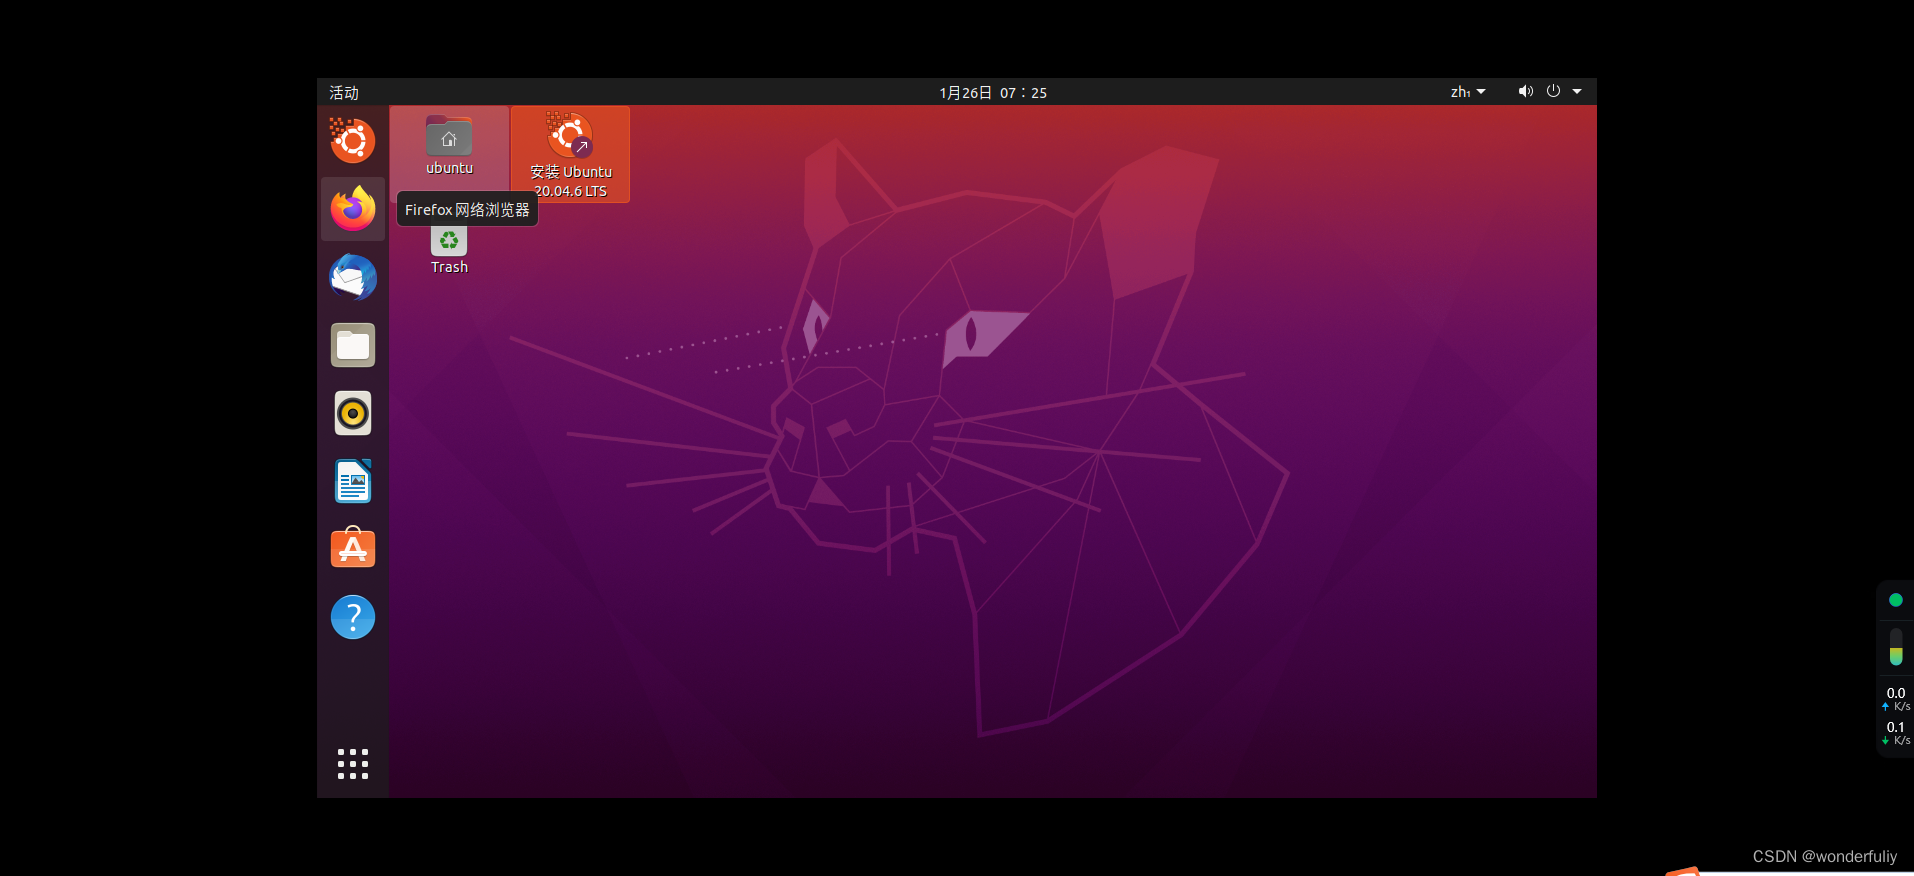Open the Trash icon on desktop
1914x876 pixels.
coord(449,250)
